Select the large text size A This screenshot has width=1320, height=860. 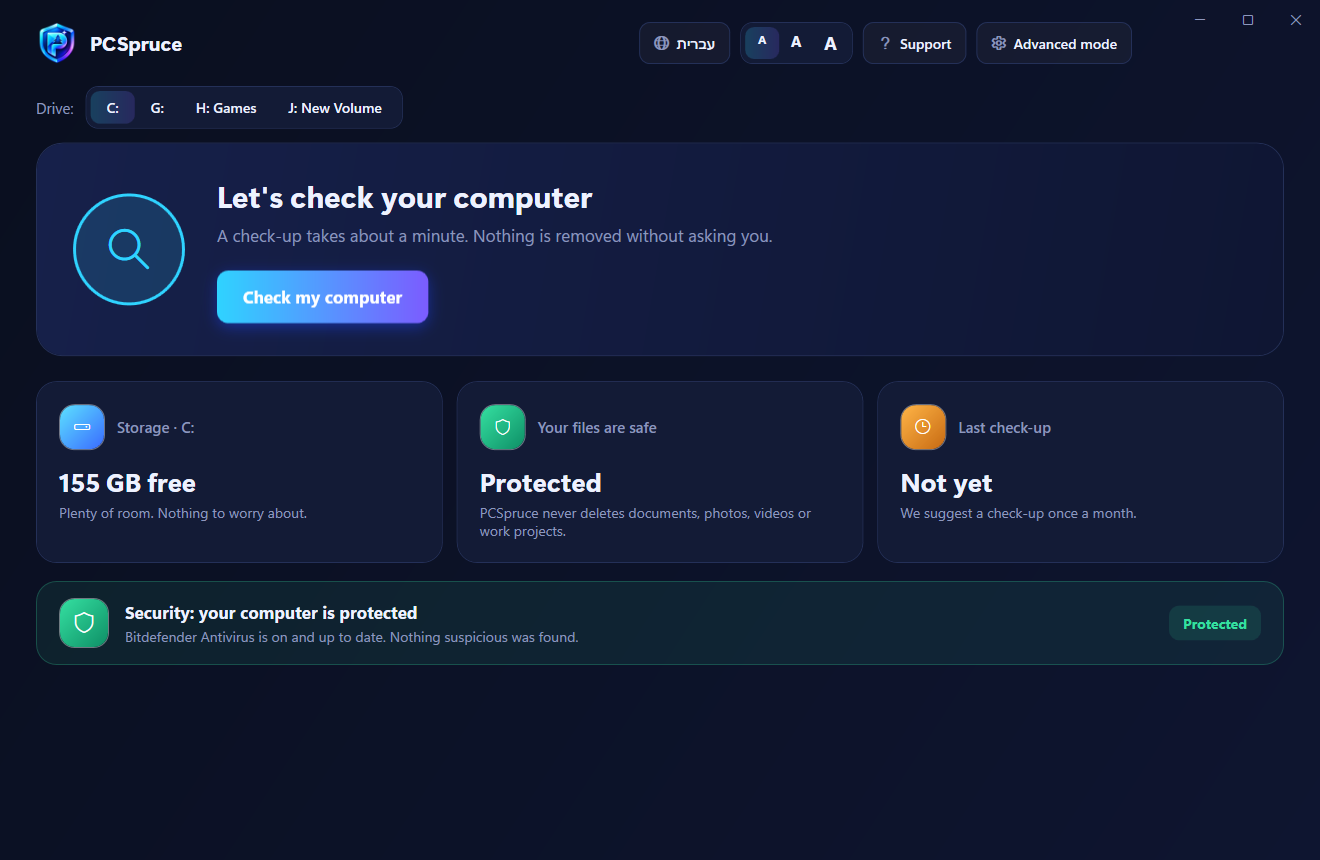tap(830, 43)
